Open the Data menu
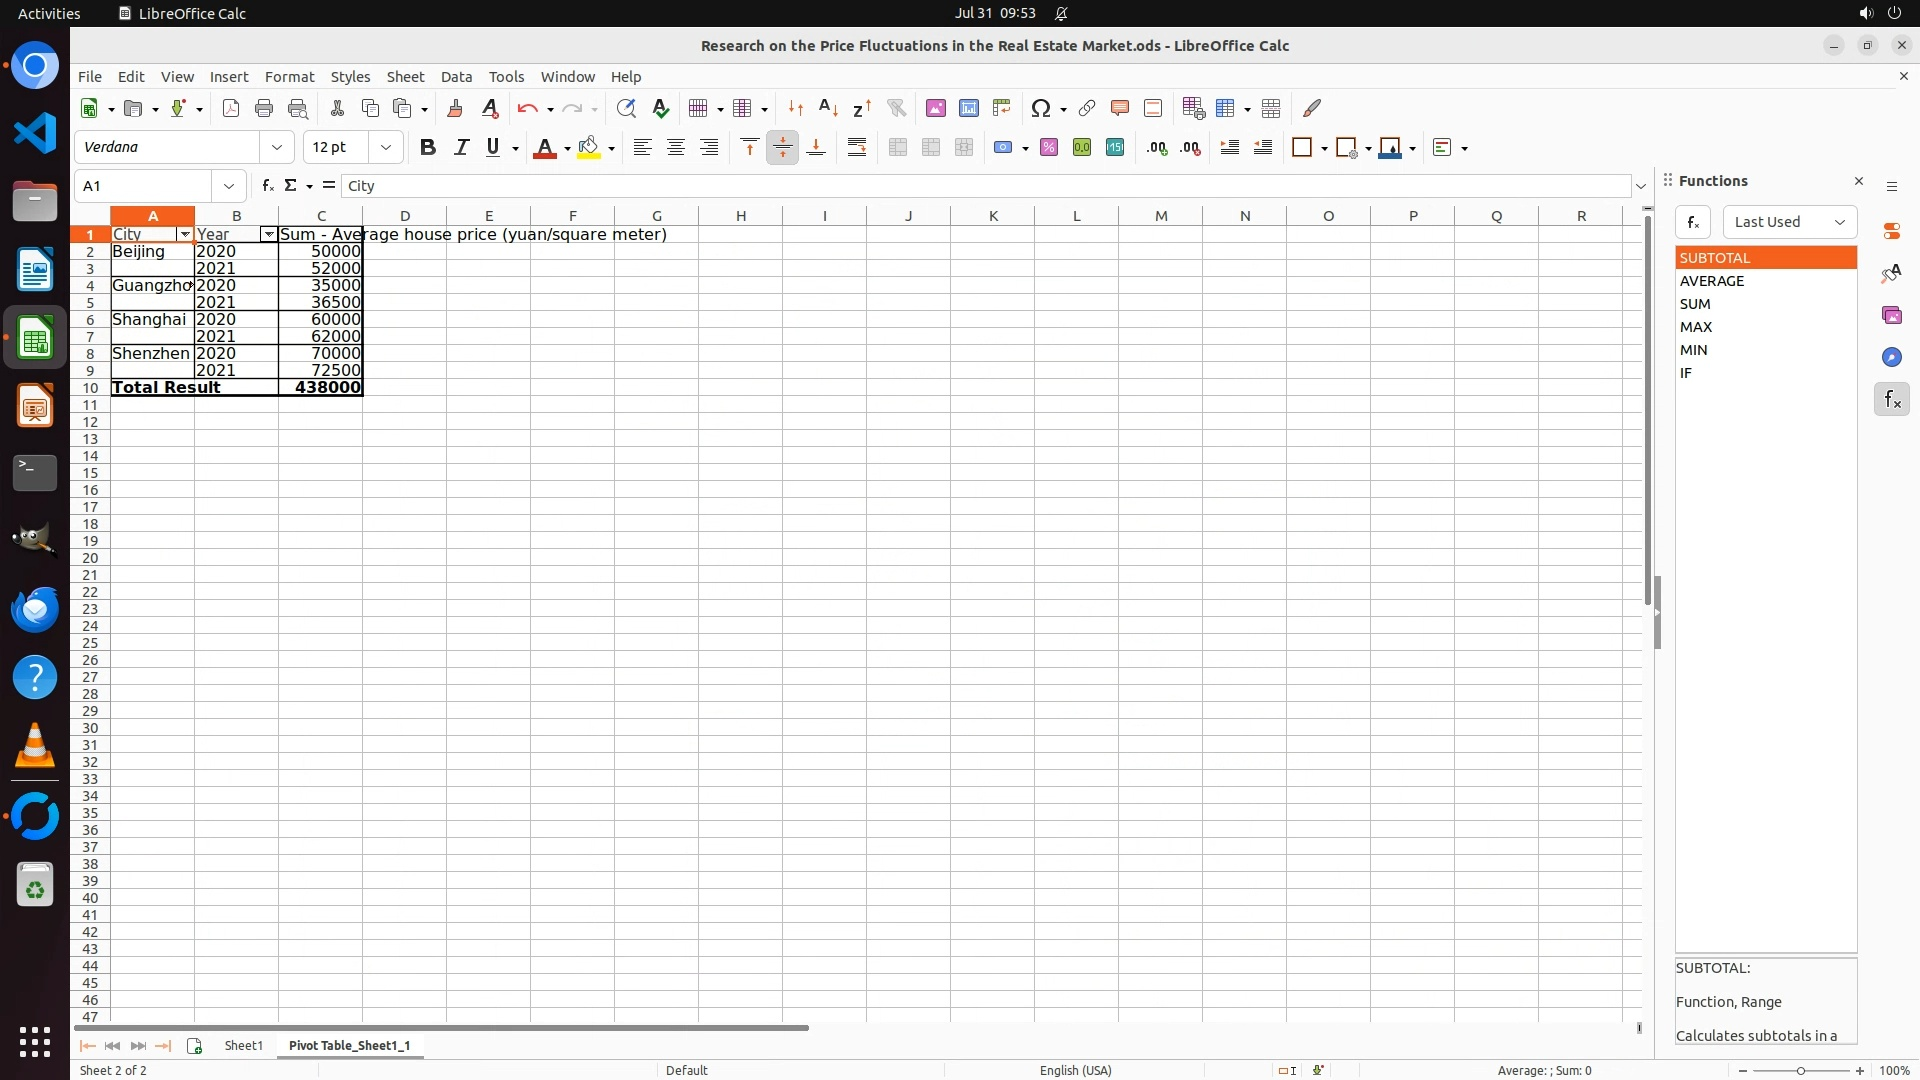The image size is (1920, 1080). (x=456, y=77)
